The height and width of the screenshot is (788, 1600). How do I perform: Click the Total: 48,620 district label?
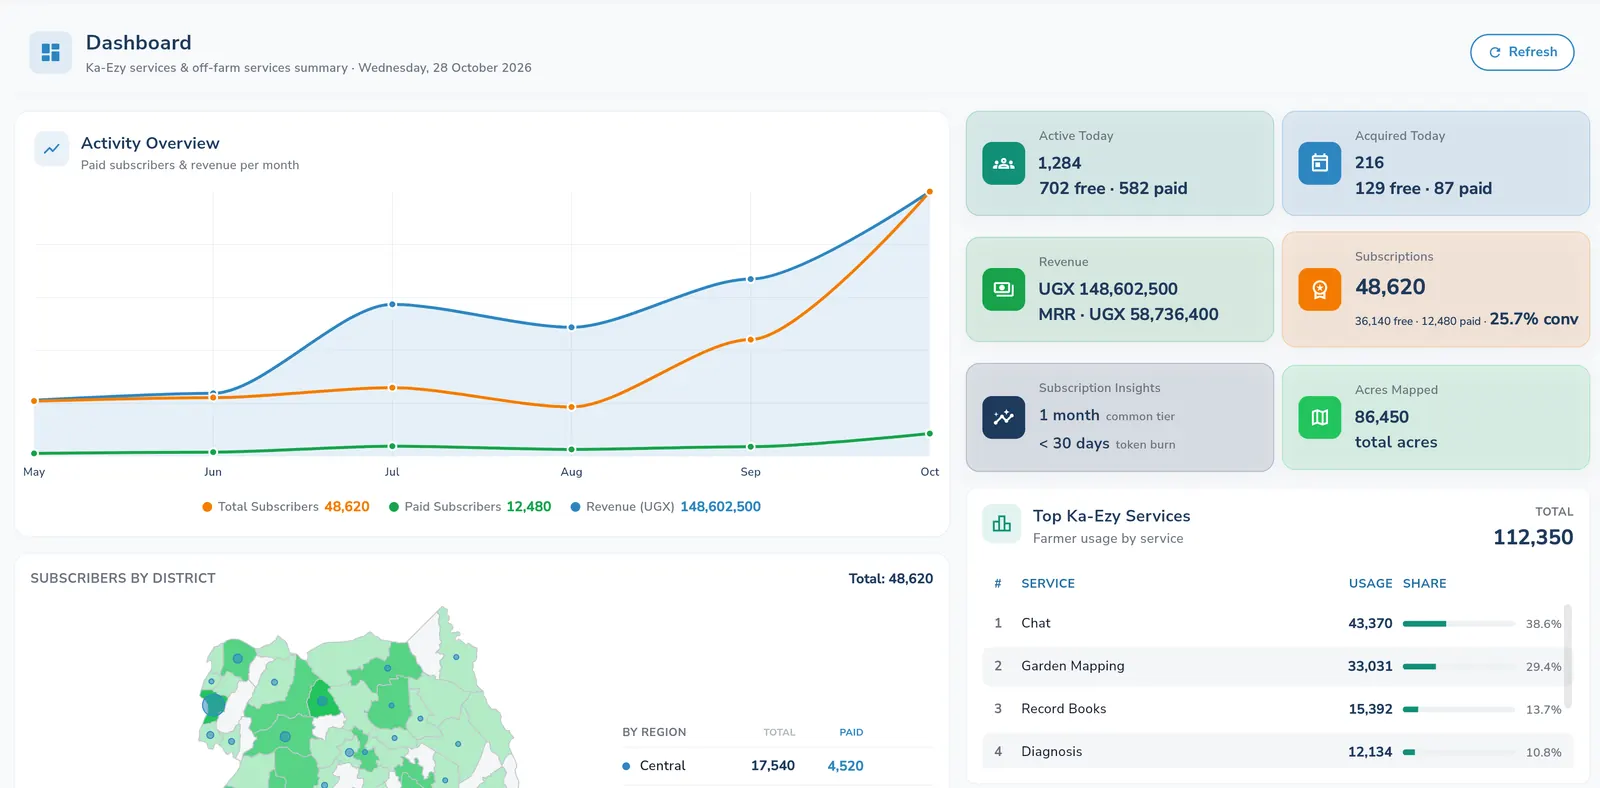pyautogui.click(x=890, y=579)
